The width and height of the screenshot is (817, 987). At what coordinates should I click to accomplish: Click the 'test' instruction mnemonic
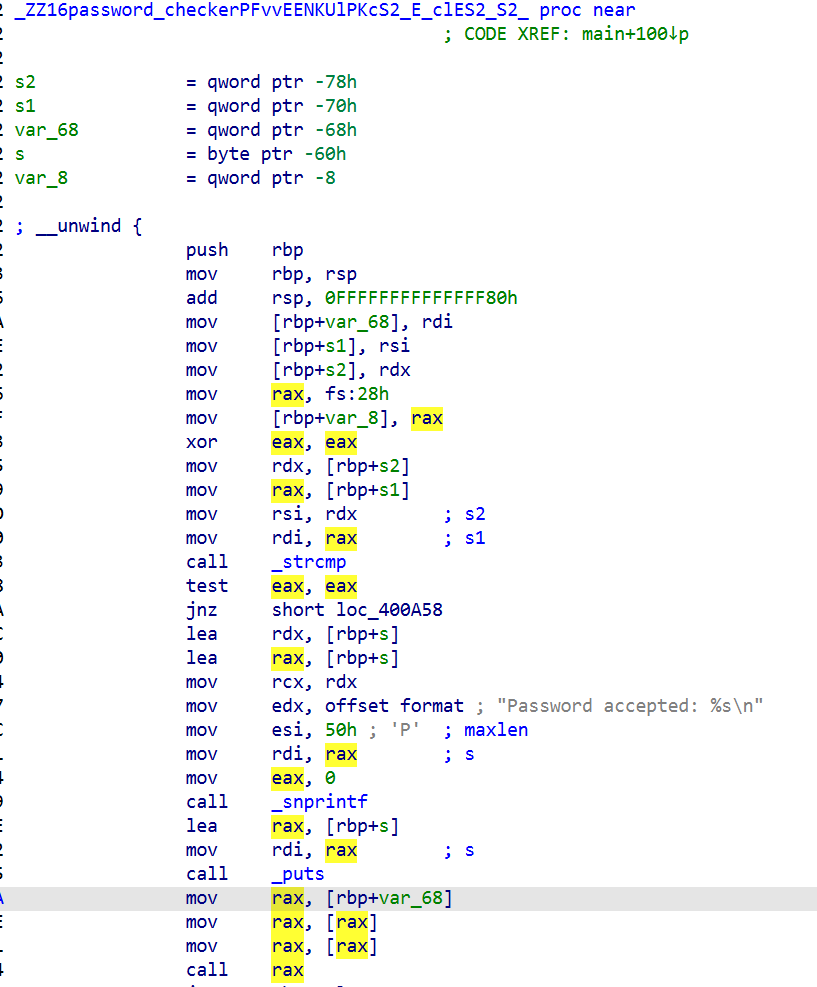tap(207, 586)
